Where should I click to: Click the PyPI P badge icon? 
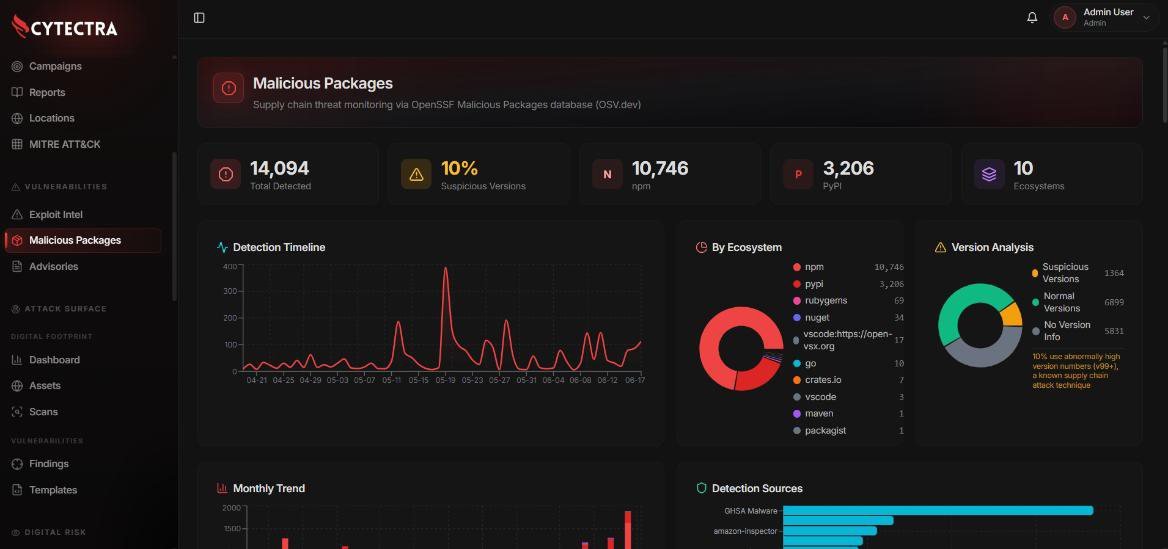tap(799, 174)
